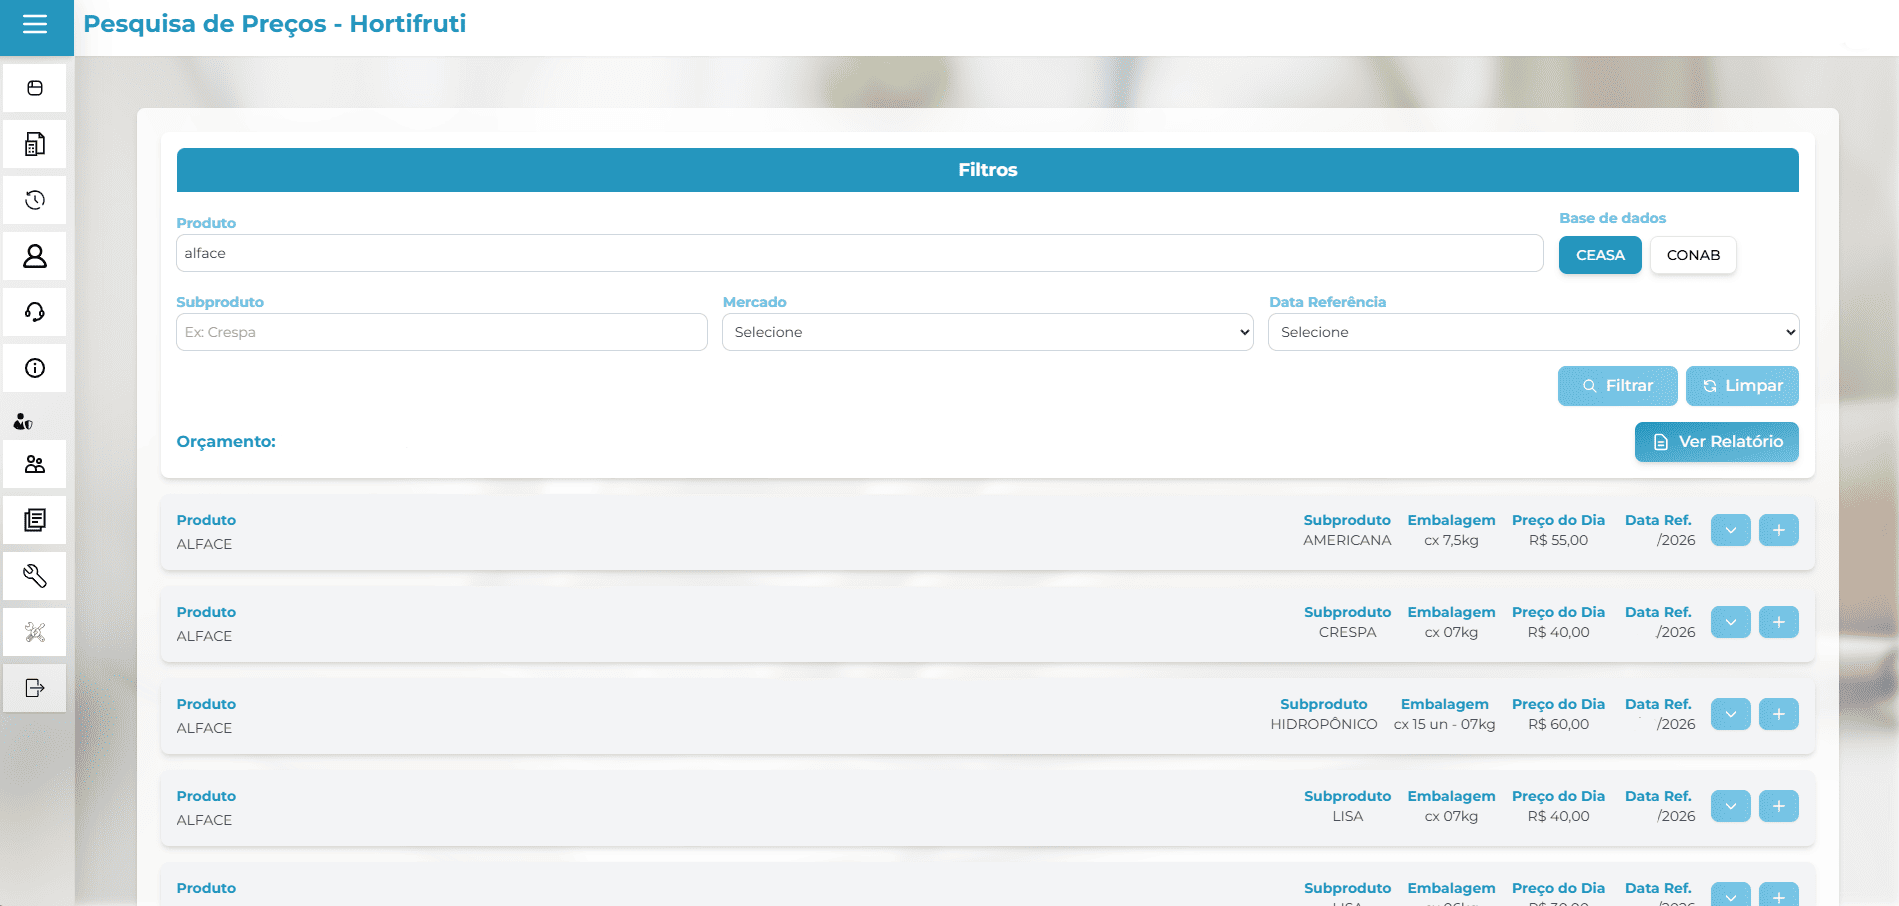Open the Data Referência dropdown
The image size is (1899, 906).
[x=1533, y=332]
